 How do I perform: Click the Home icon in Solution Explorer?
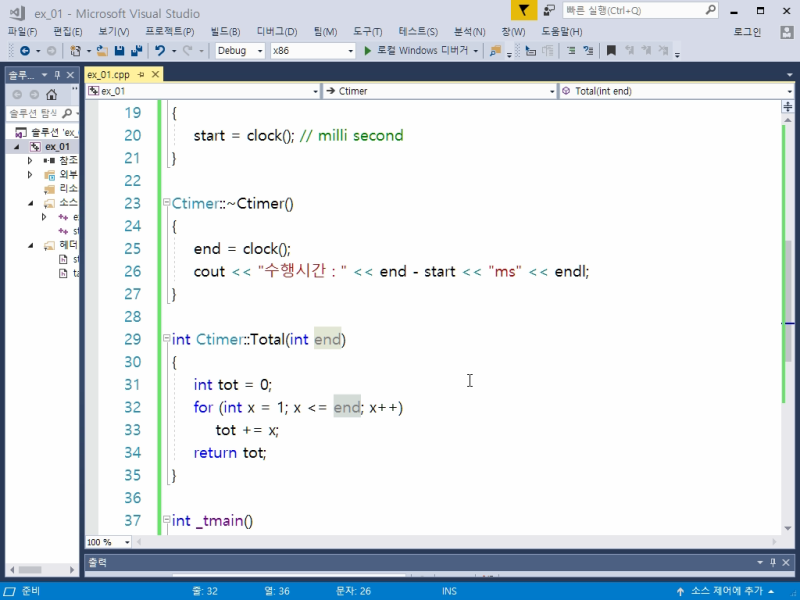[x=52, y=94]
